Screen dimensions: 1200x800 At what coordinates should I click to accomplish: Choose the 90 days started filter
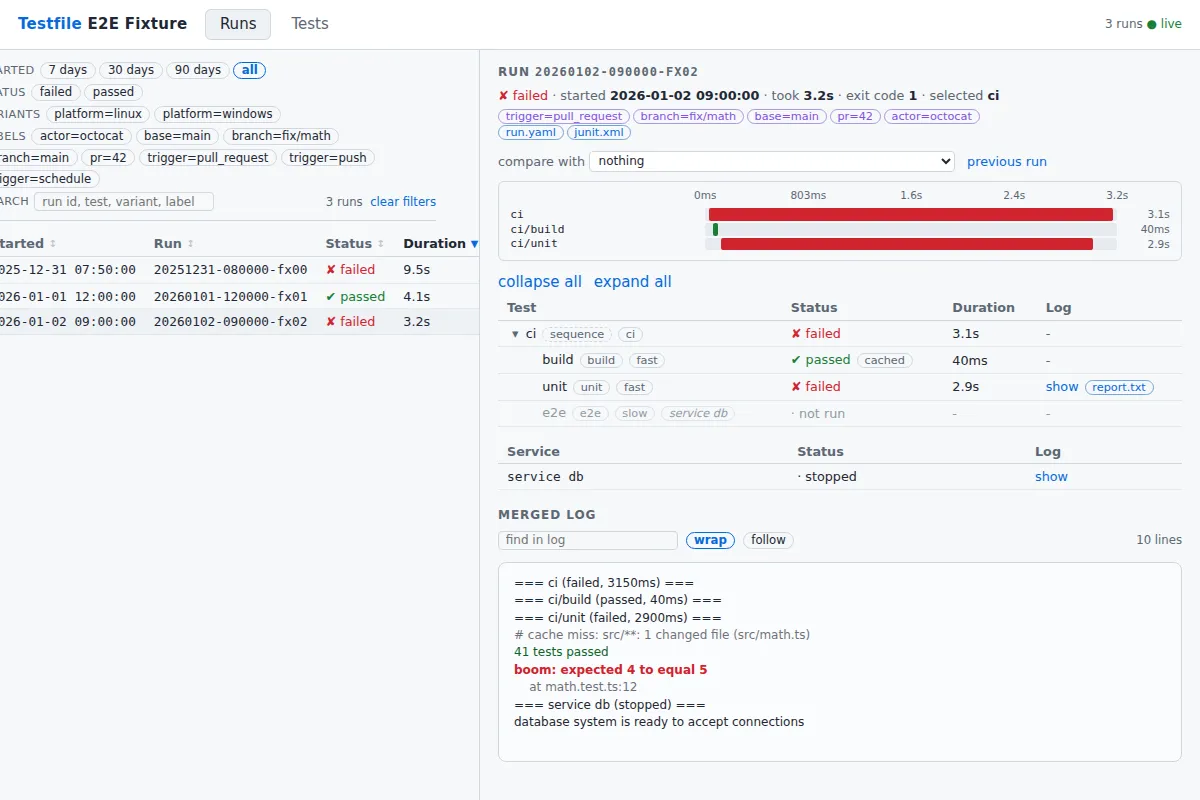[198, 70]
